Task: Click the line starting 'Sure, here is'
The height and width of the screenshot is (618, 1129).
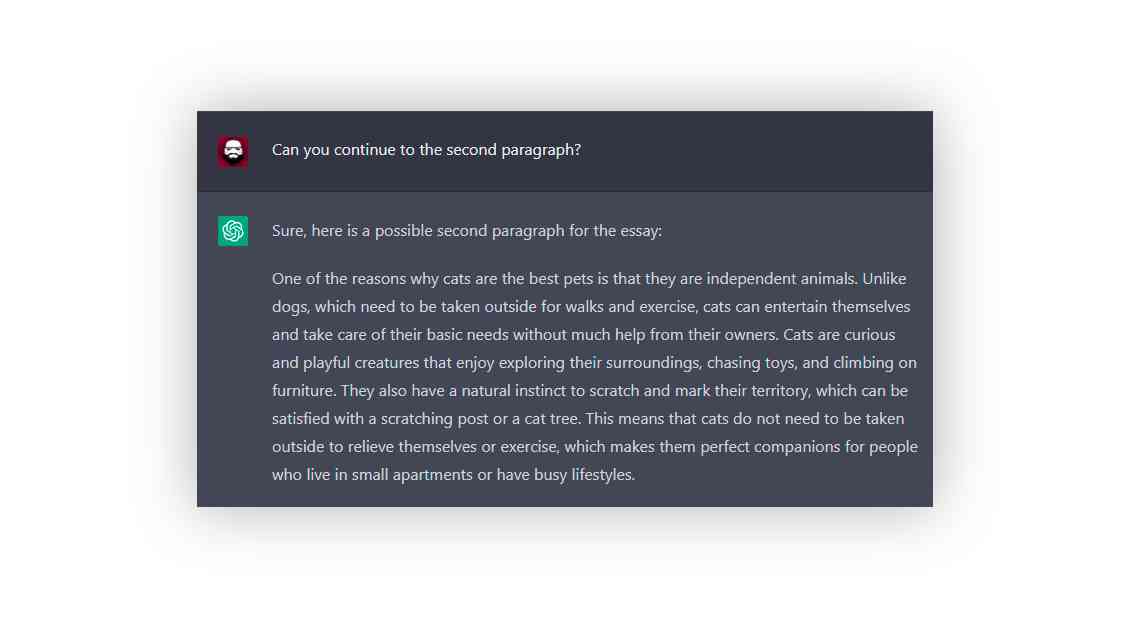Action: point(467,231)
